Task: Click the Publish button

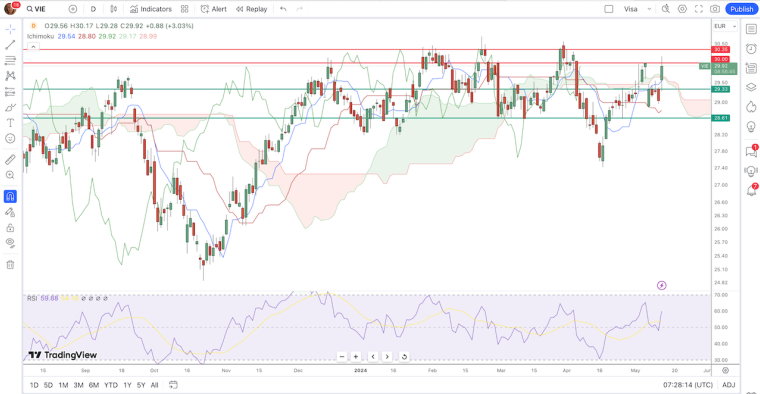Action: tap(742, 9)
